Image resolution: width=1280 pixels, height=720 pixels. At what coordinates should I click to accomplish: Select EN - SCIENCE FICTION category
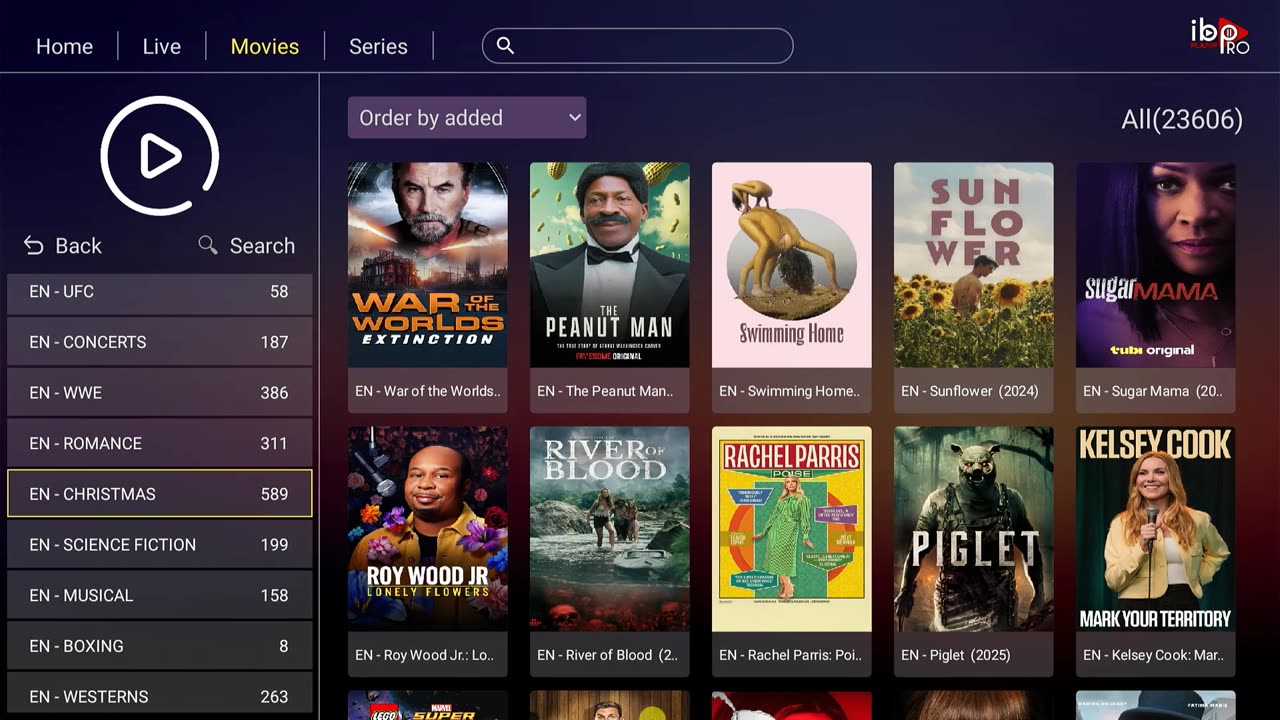pyautogui.click(x=160, y=545)
